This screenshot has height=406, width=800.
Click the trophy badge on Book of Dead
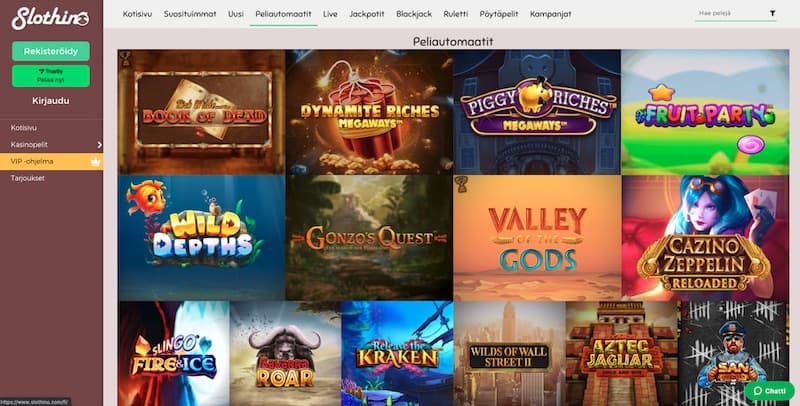coord(124,59)
